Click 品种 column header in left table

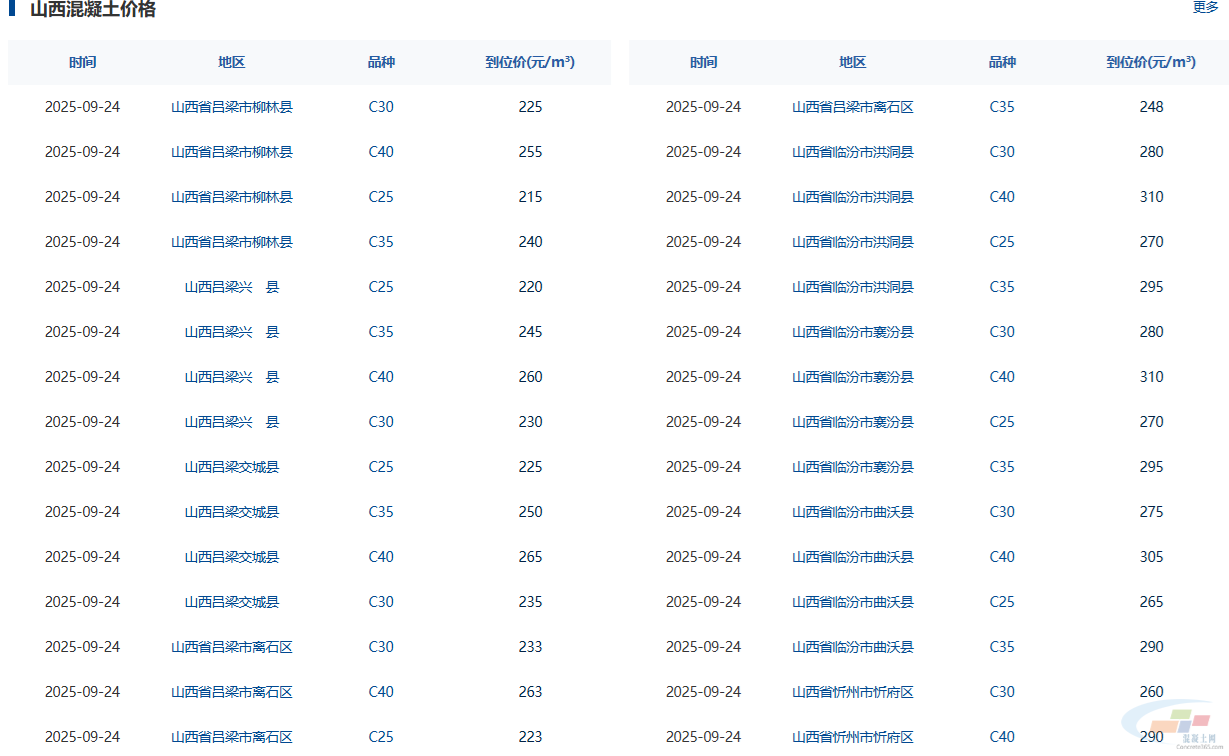[381, 62]
